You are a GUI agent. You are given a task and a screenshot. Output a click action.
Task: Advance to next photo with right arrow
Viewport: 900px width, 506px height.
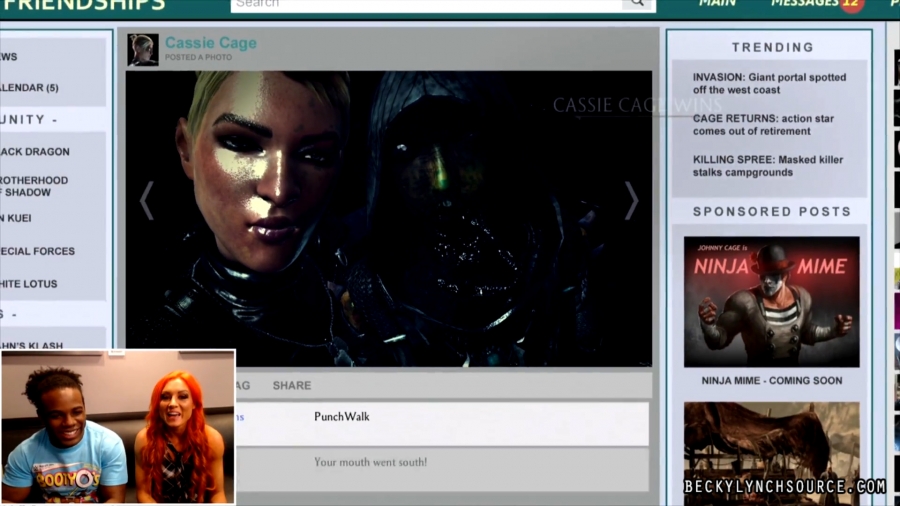(631, 201)
